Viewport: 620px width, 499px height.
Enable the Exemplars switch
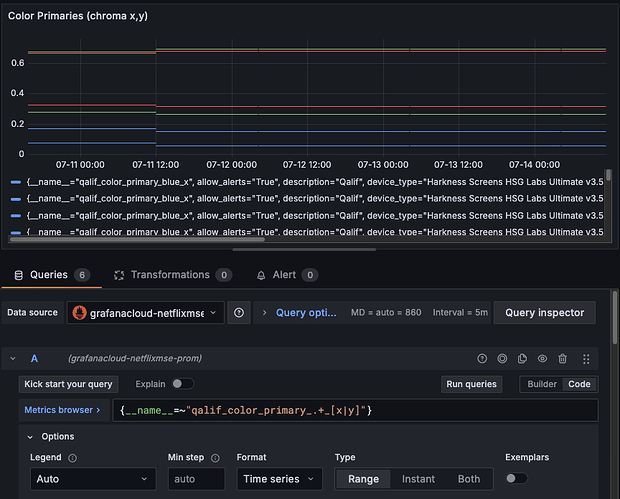[516, 478]
